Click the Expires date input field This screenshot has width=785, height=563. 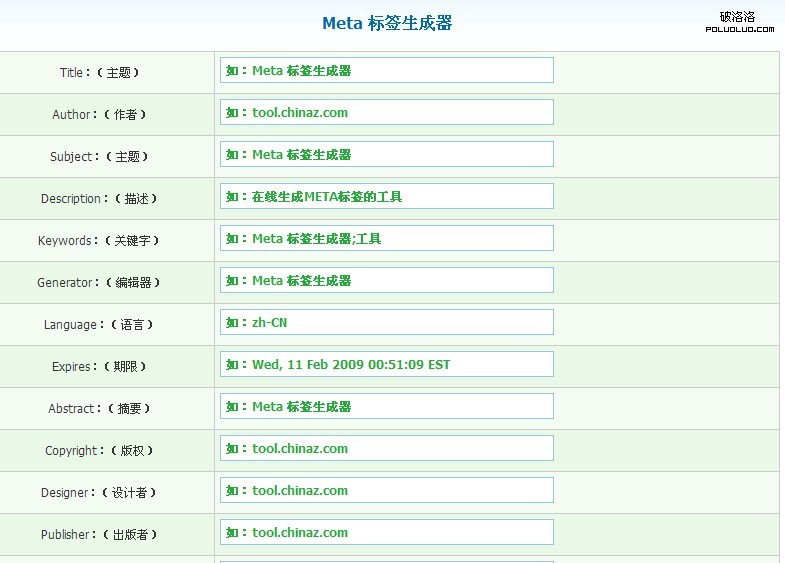tap(386, 365)
